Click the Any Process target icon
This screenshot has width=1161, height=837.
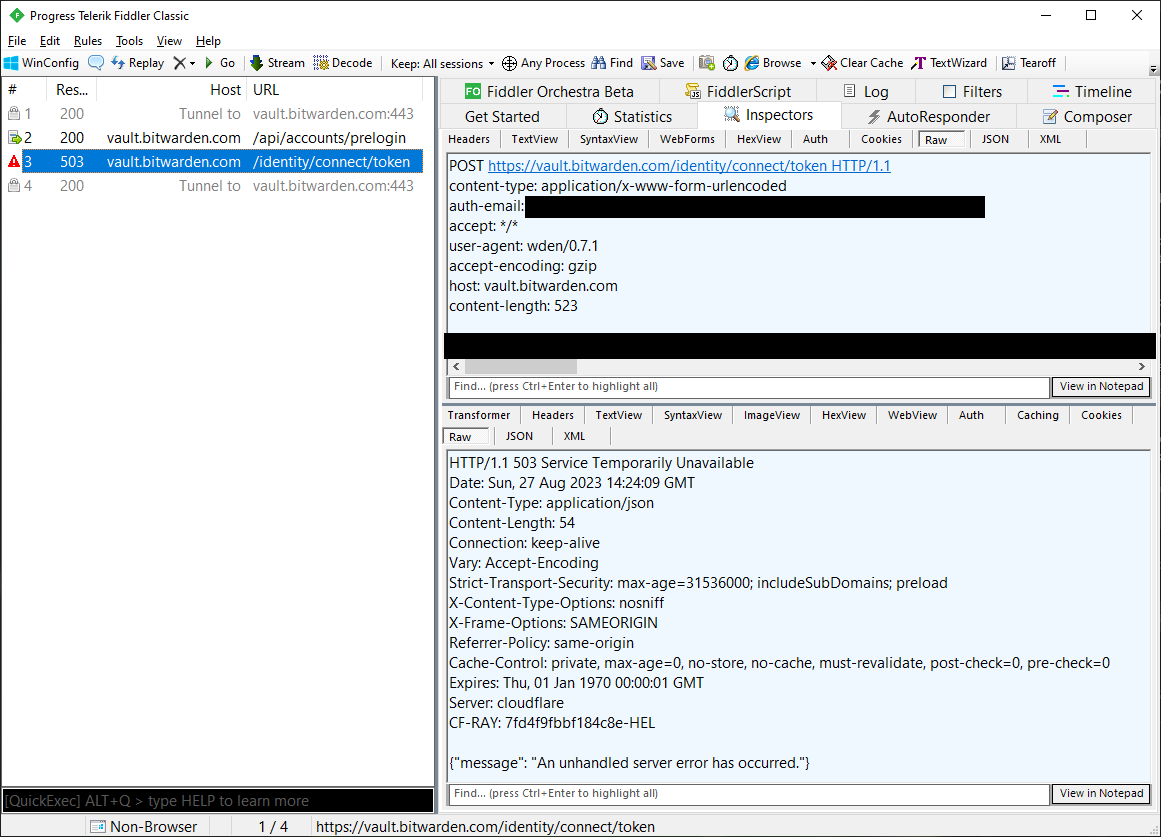509,63
